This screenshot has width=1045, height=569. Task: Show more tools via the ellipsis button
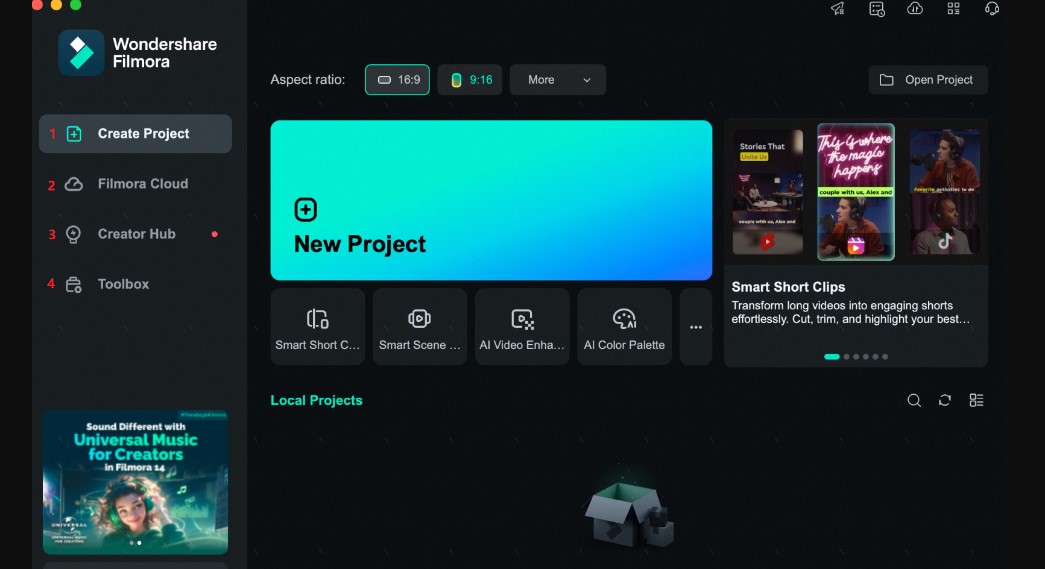(x=696, y=327)
